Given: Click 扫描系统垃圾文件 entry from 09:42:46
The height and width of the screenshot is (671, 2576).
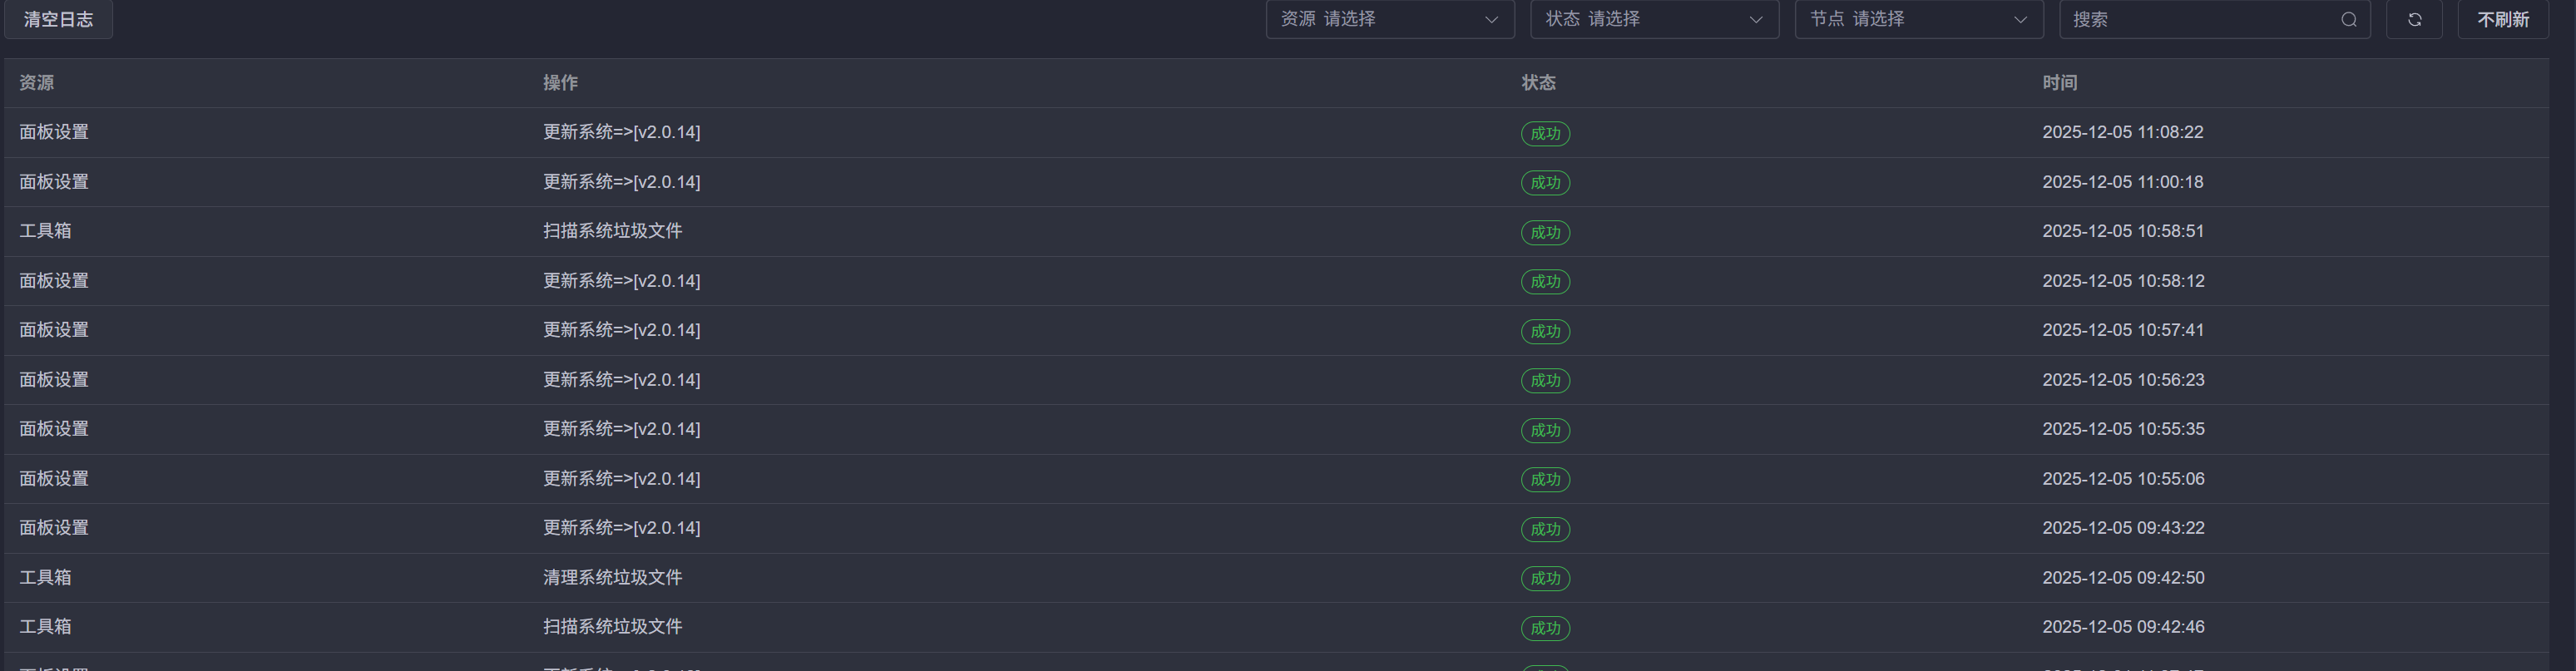Looking at the screenshot, I should click(612, 627).
